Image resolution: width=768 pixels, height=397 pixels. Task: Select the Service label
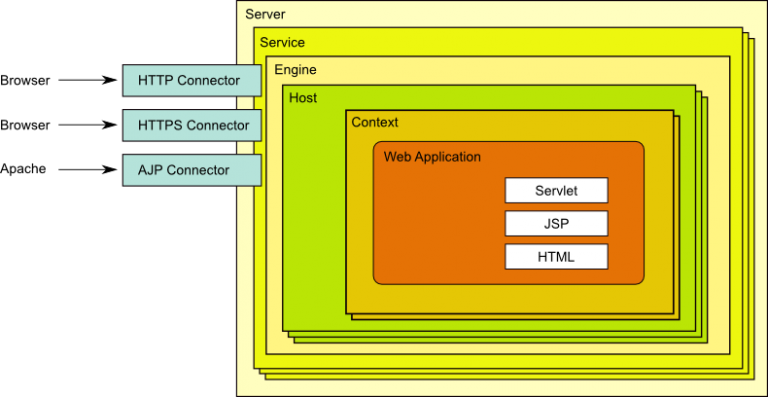[282, 43]
